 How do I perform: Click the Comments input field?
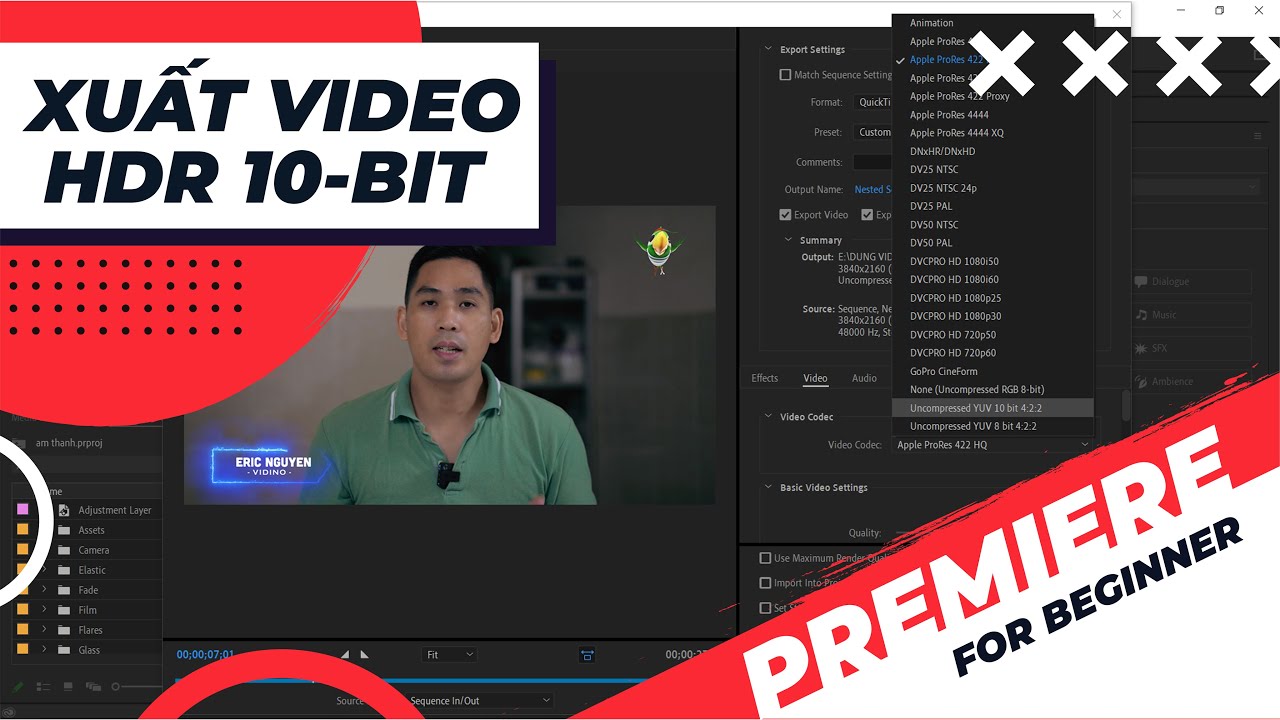coord(872,162)
